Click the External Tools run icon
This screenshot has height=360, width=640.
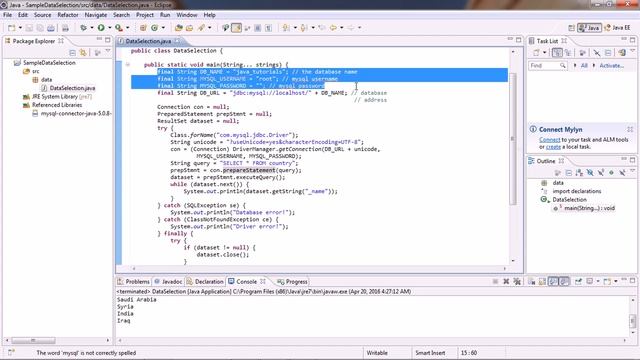click(119, 28)
